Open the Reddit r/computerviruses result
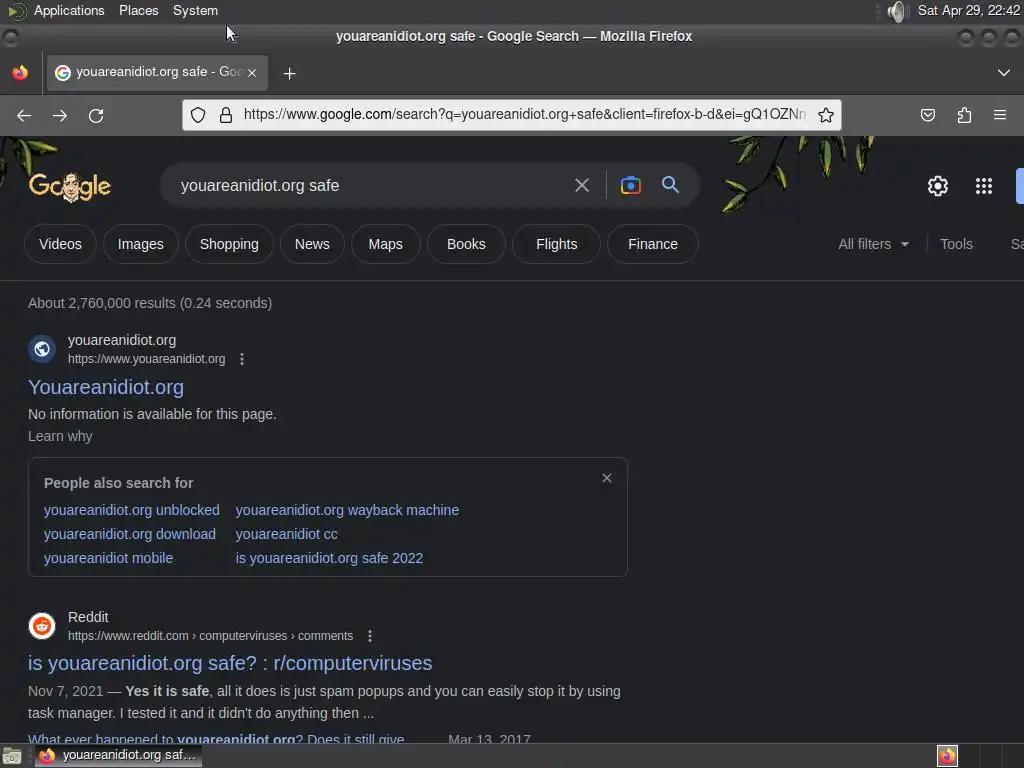Screen dimensions: 1024x768 tap(230, 664)
